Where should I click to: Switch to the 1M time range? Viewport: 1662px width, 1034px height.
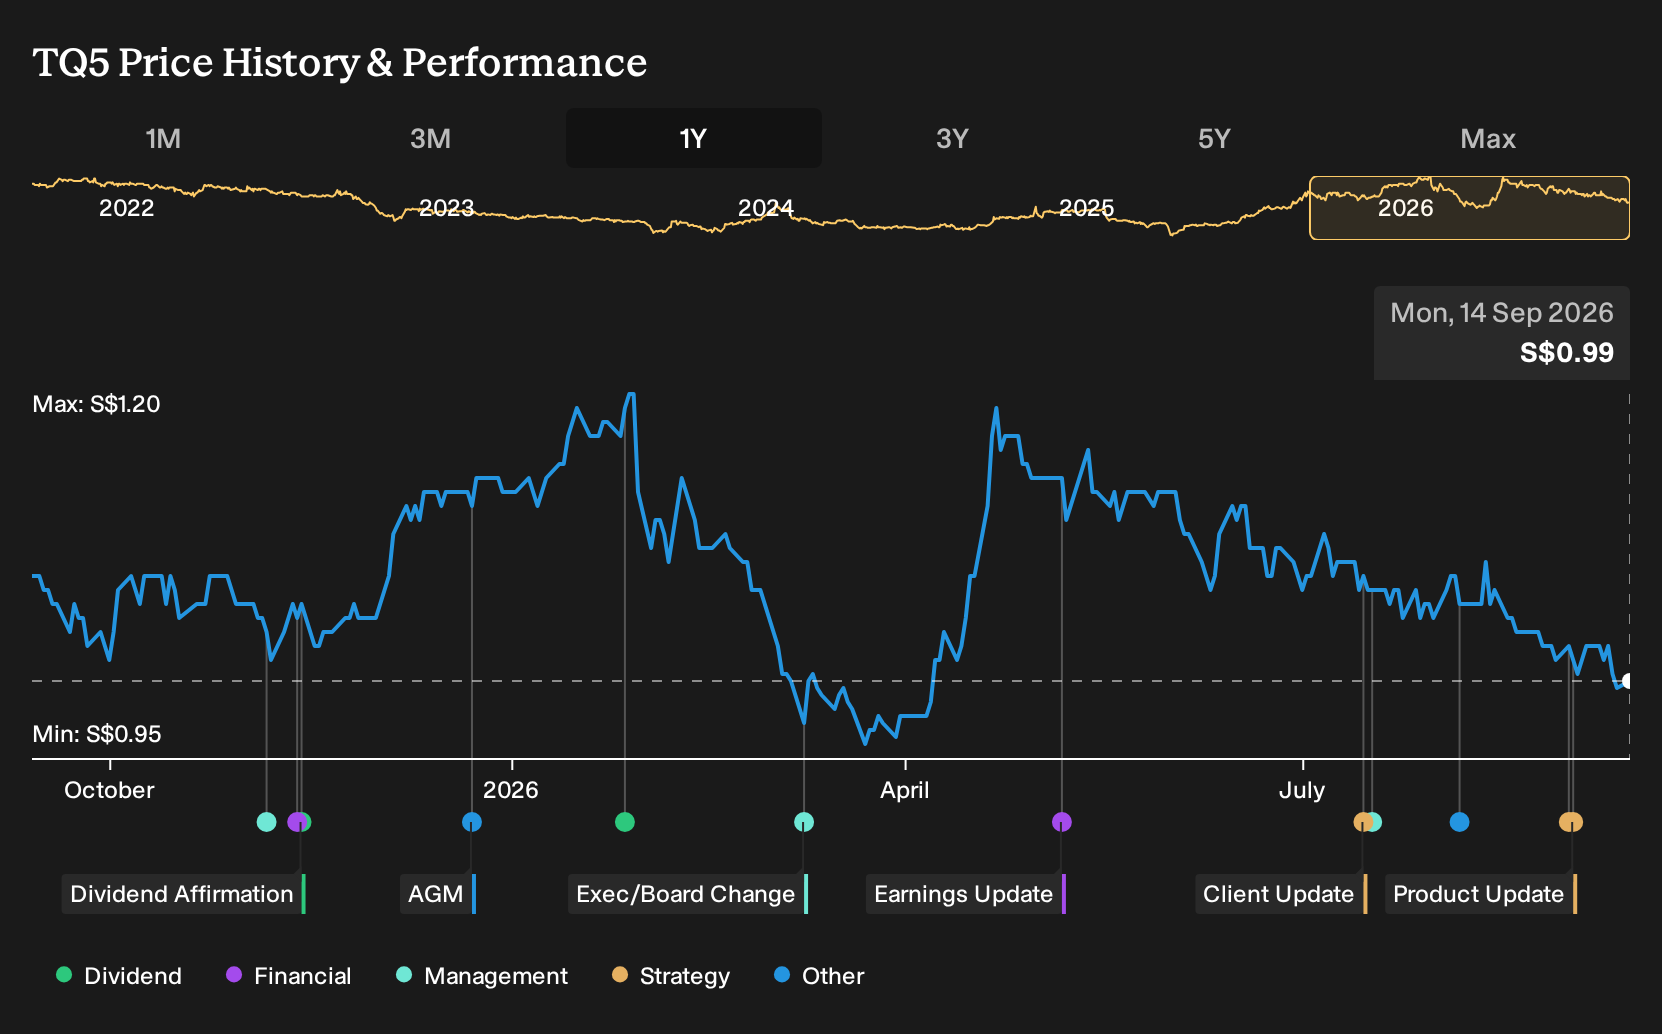pos(163,138)
